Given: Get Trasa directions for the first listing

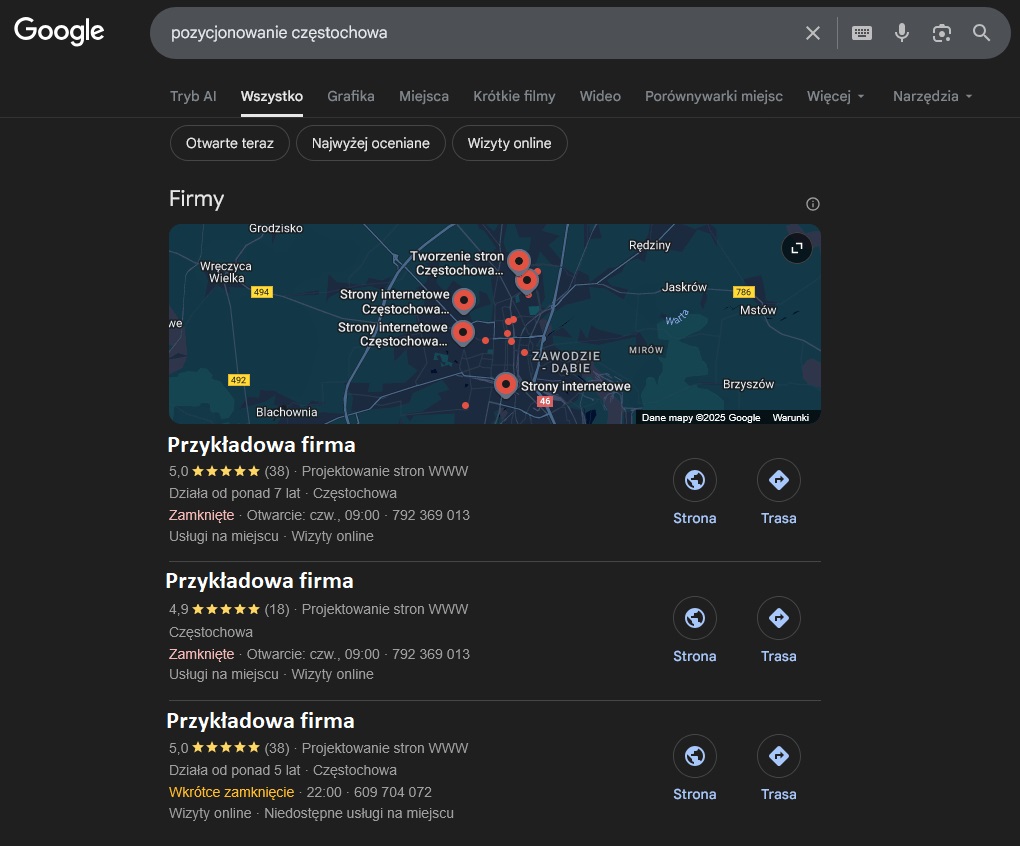Looking at the screenshot, I should coord(779,480).
